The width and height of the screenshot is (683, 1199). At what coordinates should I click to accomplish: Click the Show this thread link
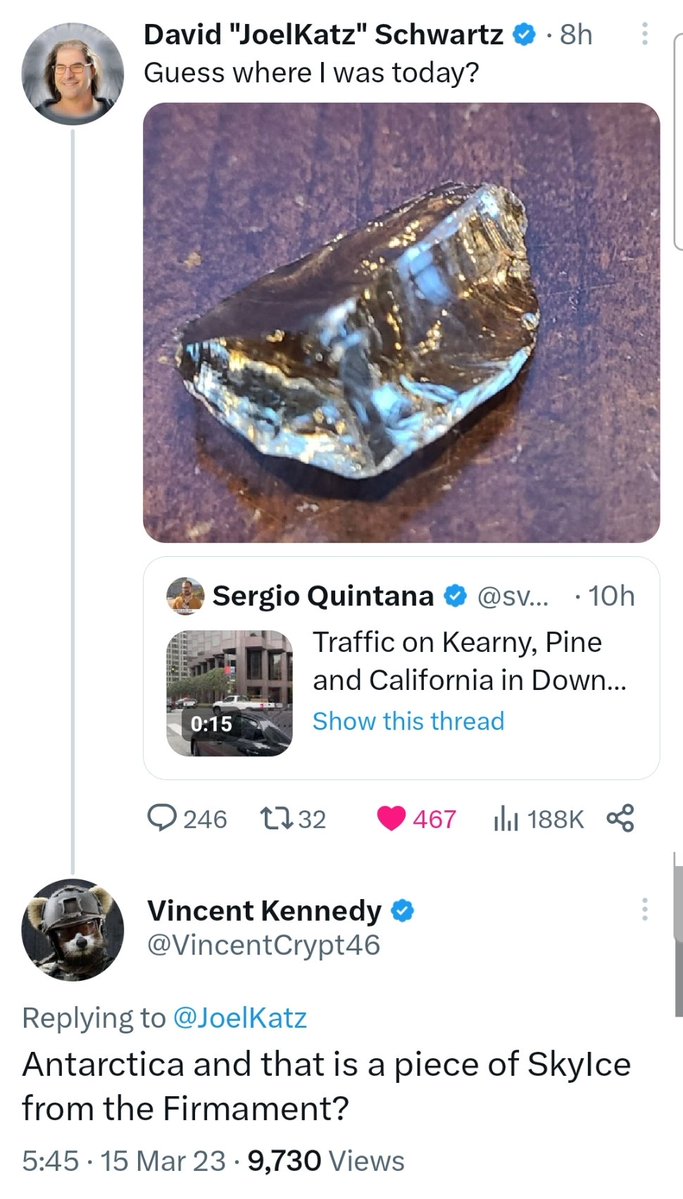coord(408,721)
